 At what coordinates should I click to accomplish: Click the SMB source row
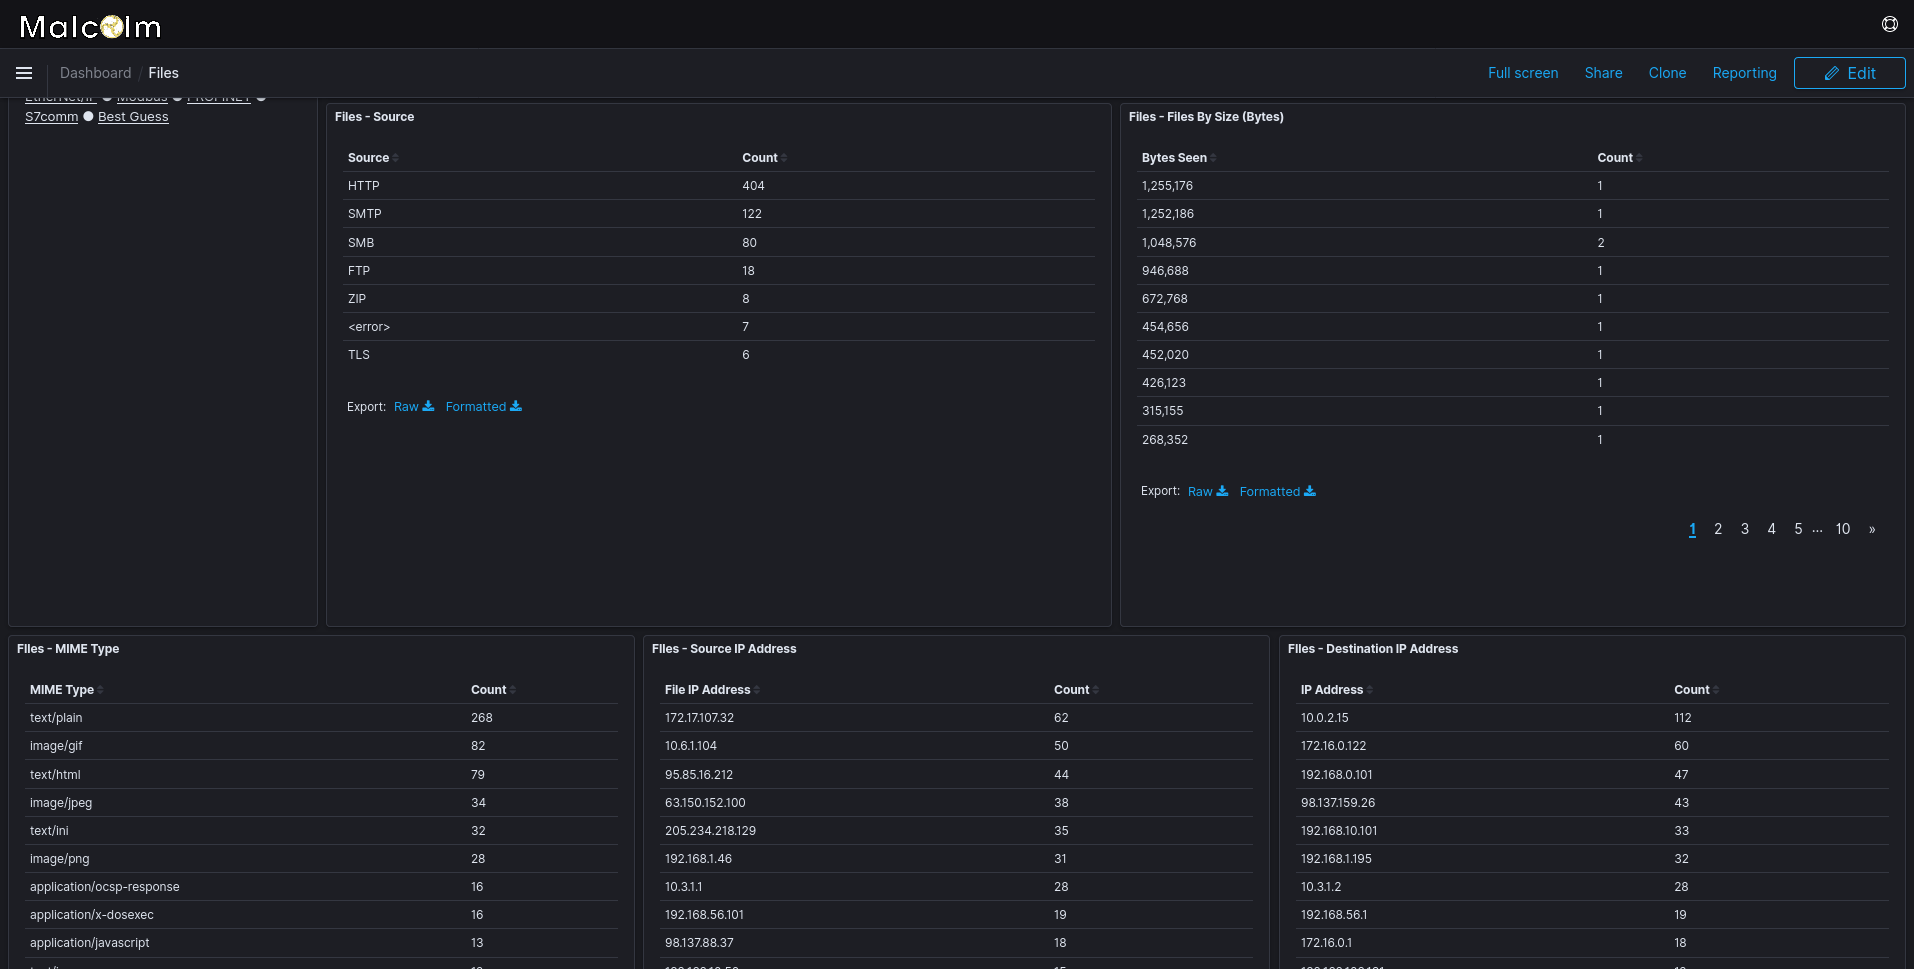(x=719, y=243)
